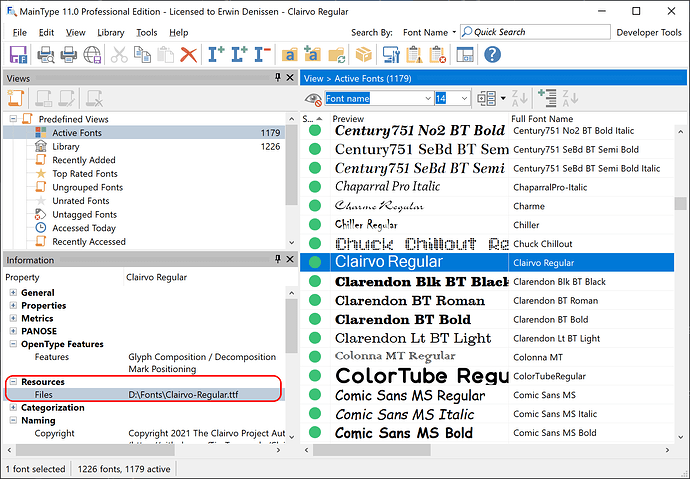The image size is (690, 479).
Task: Open Help via the question mark icon
Action: [x=492, y=54]
